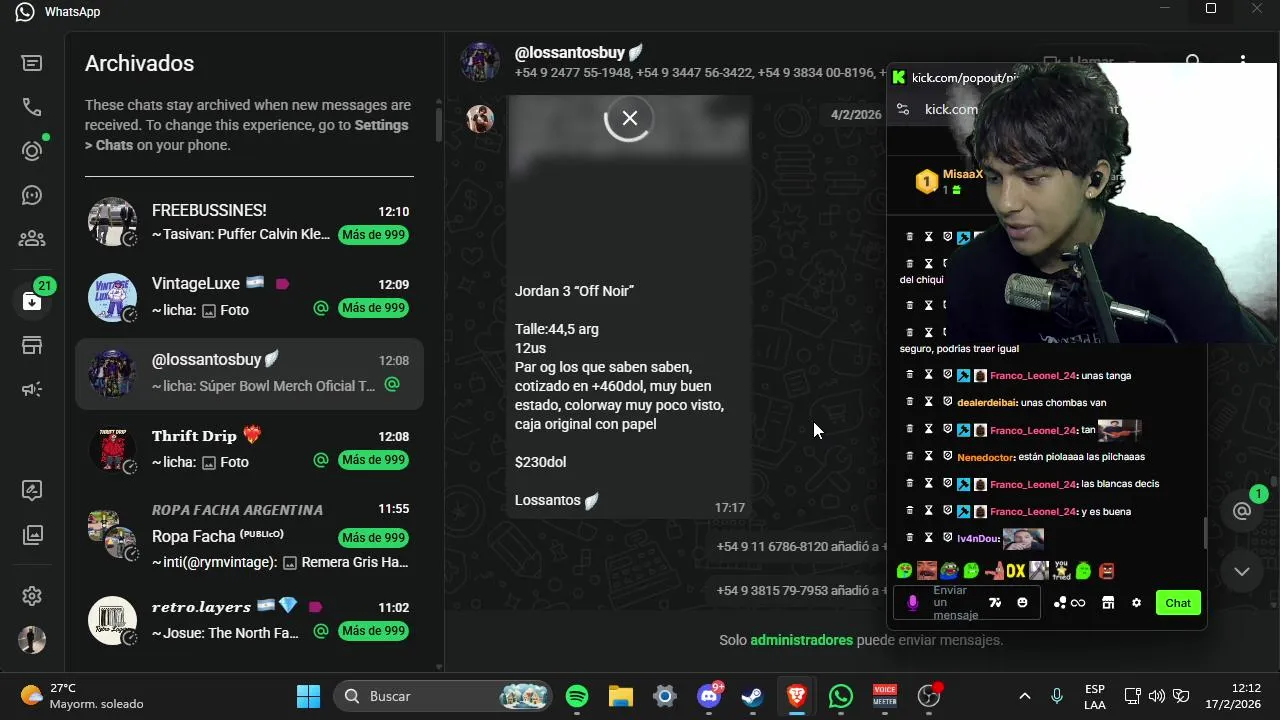Open the emoji picker smiley in Kick chat
The width and height of the screenshot is (1280, 720).
pos(1022,603)
